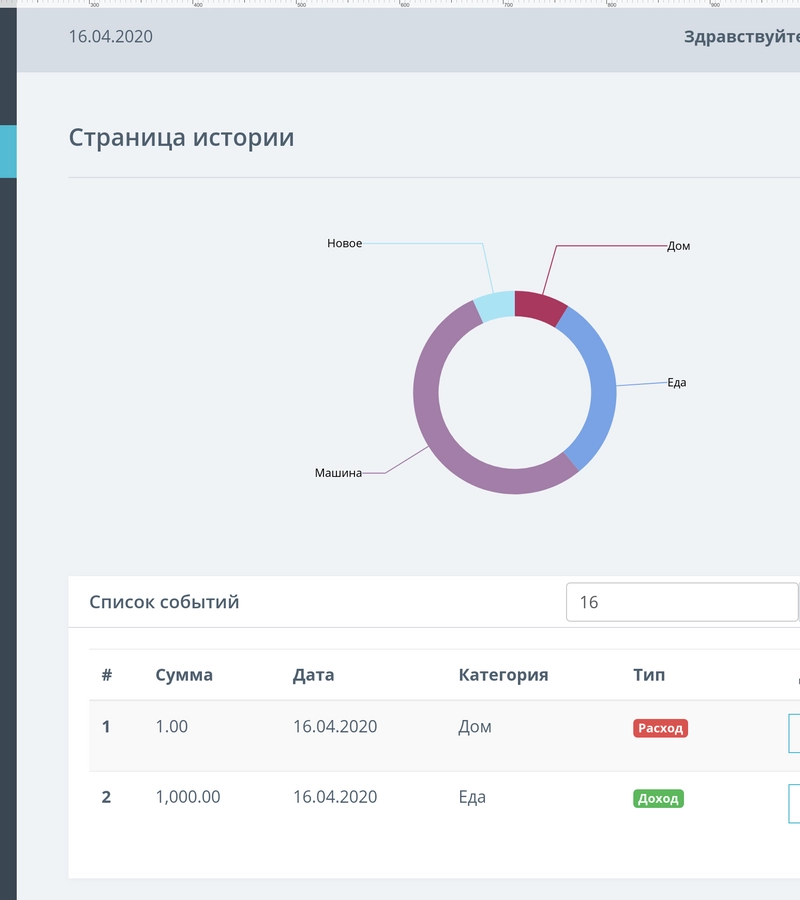Select the highlighted teal sidebar item
The height and width of the screenshot is (900, 800).
pyautogui.click(x=8, y=151)
